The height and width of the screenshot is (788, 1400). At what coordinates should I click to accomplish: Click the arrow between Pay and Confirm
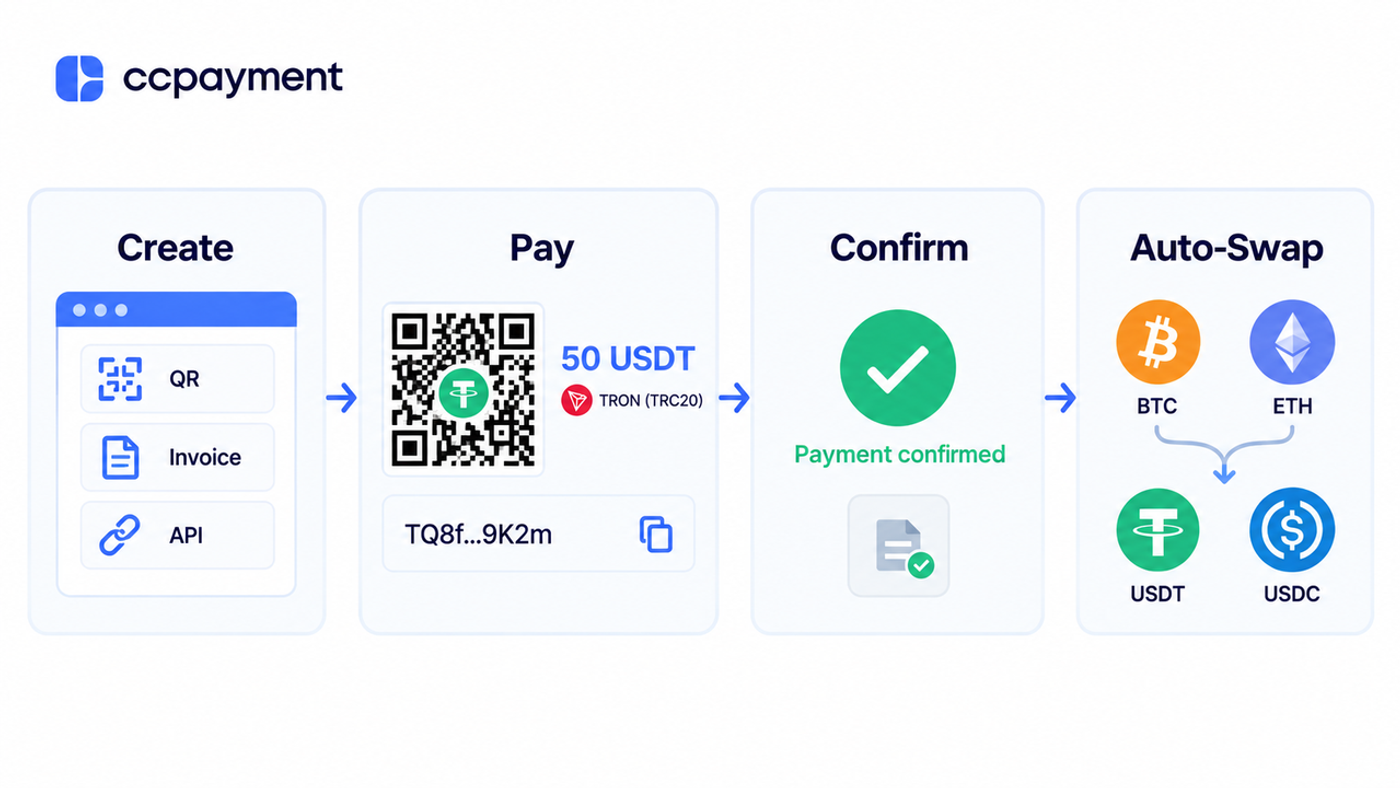click(735, 399)
